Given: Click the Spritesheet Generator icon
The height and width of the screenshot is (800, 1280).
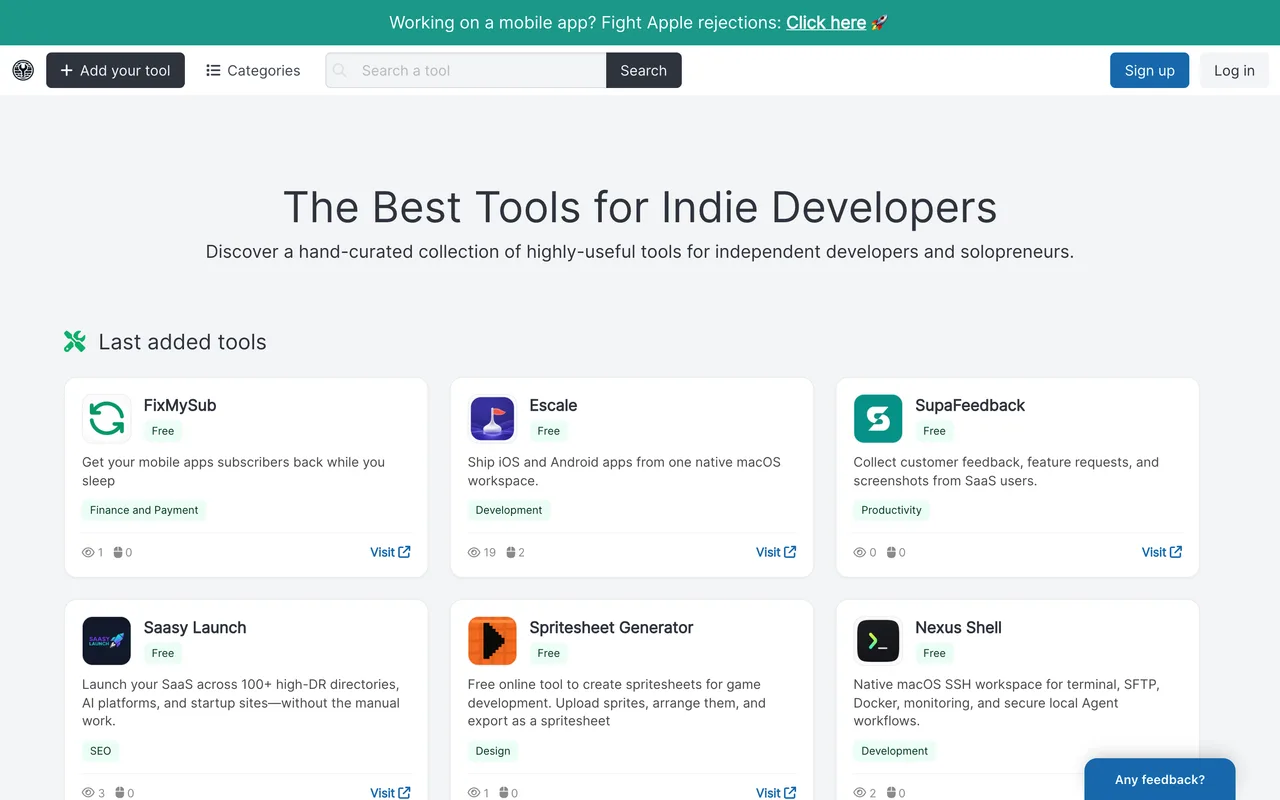Looking at the screenshot, I should coord(492,641).
